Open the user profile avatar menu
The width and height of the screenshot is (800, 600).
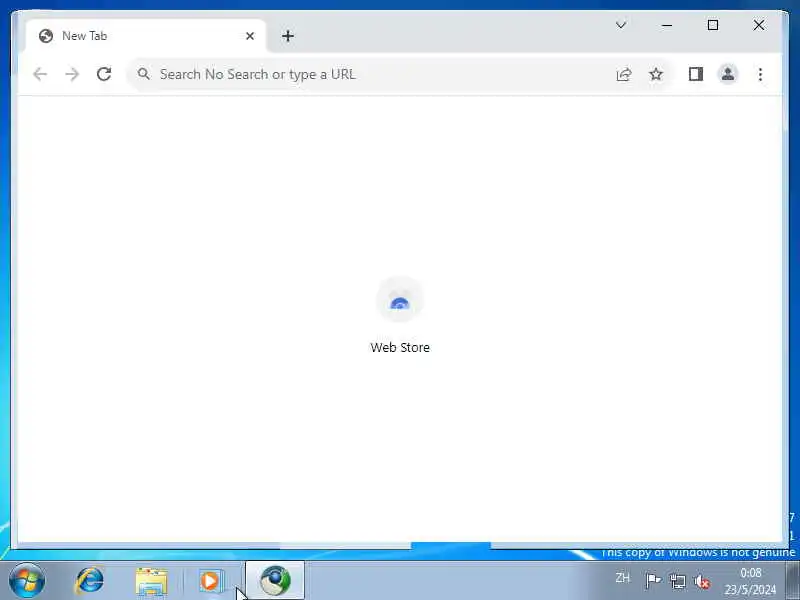pyautogui.click(x=728, y=74)
